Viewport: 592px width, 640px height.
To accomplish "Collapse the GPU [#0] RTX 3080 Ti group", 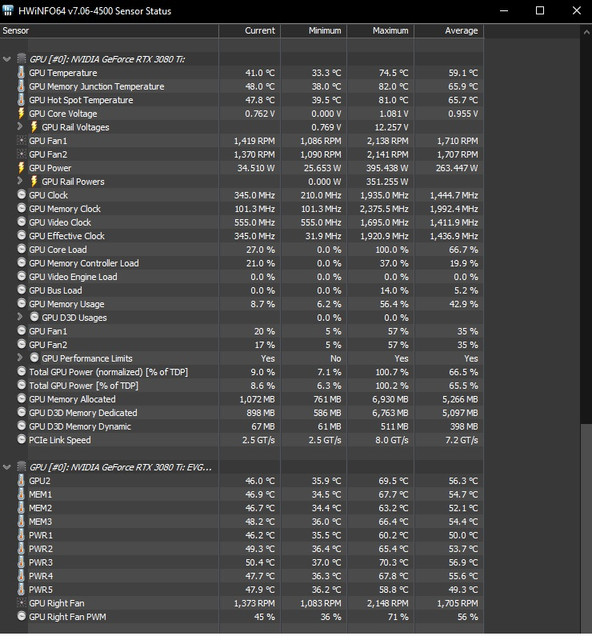I will click(7, 59).
